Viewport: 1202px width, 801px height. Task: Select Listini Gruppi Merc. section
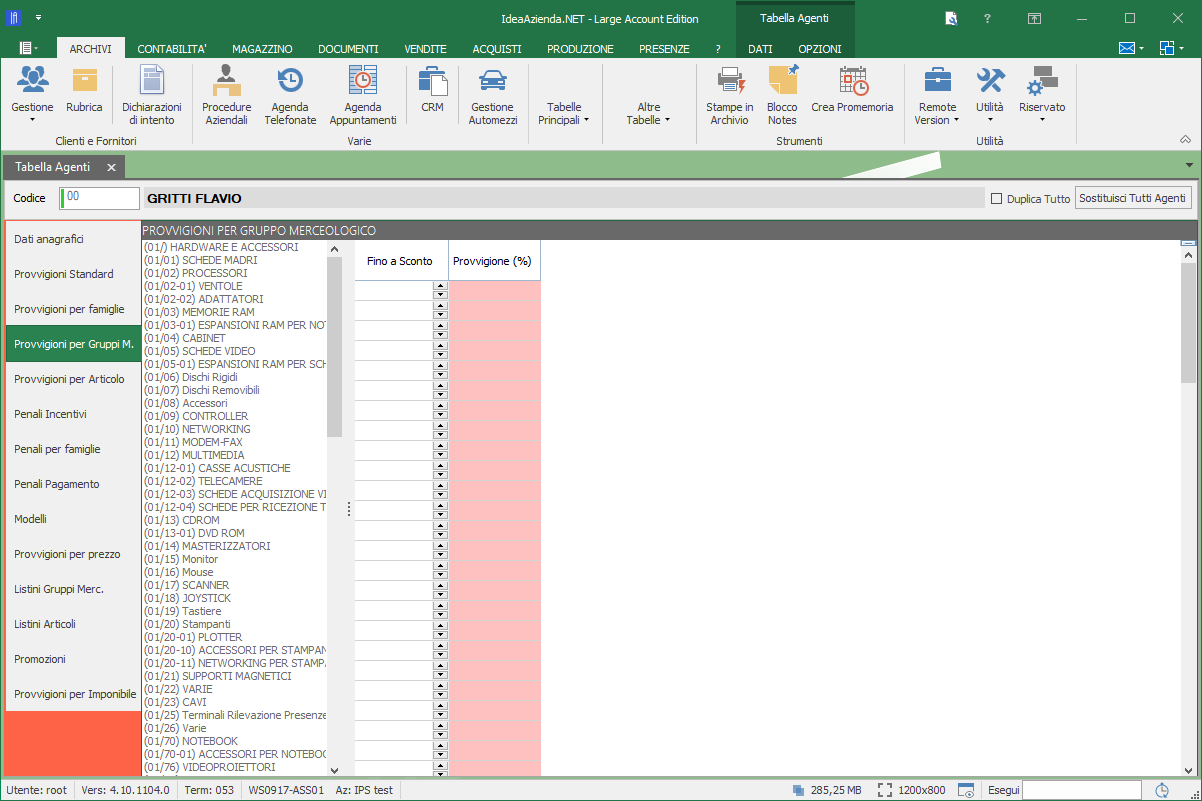click(x=73, y=589)
